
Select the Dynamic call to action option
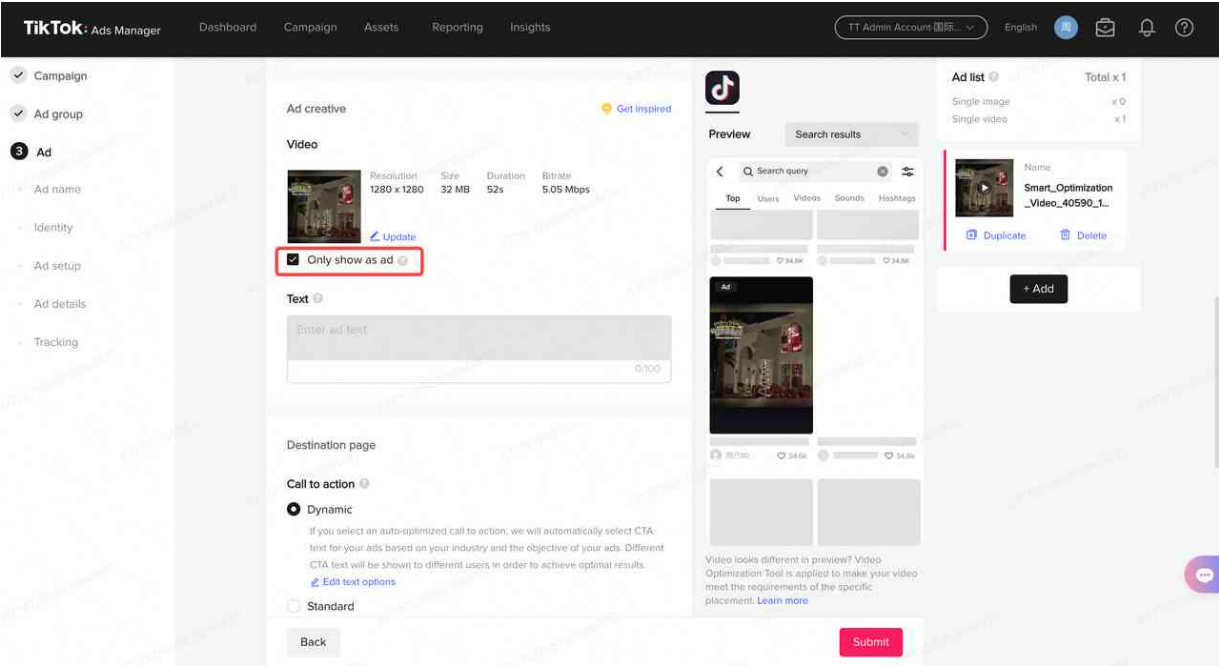coord(294,509)
